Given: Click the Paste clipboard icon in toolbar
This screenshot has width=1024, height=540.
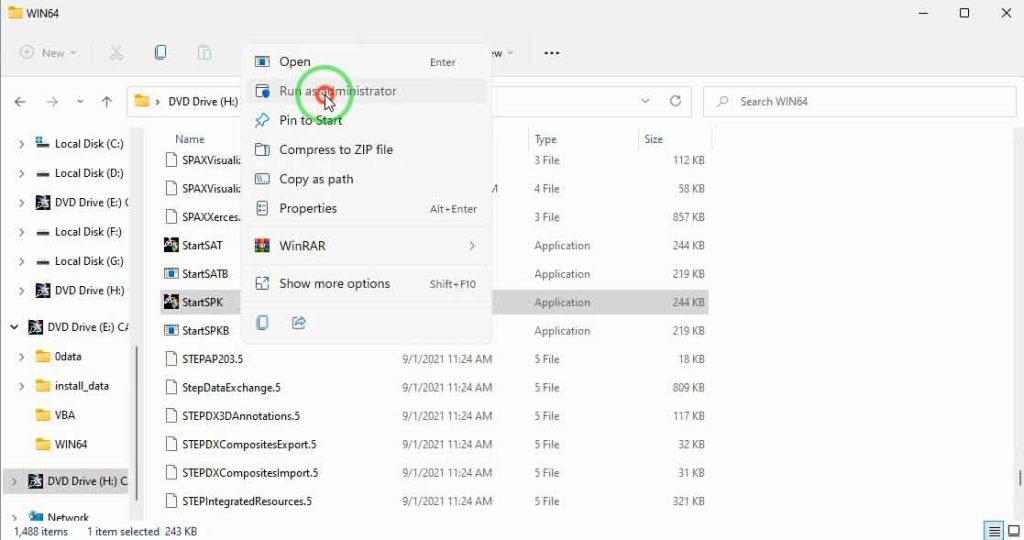Looking at the screenshot, I should click(x=204, y=53).
